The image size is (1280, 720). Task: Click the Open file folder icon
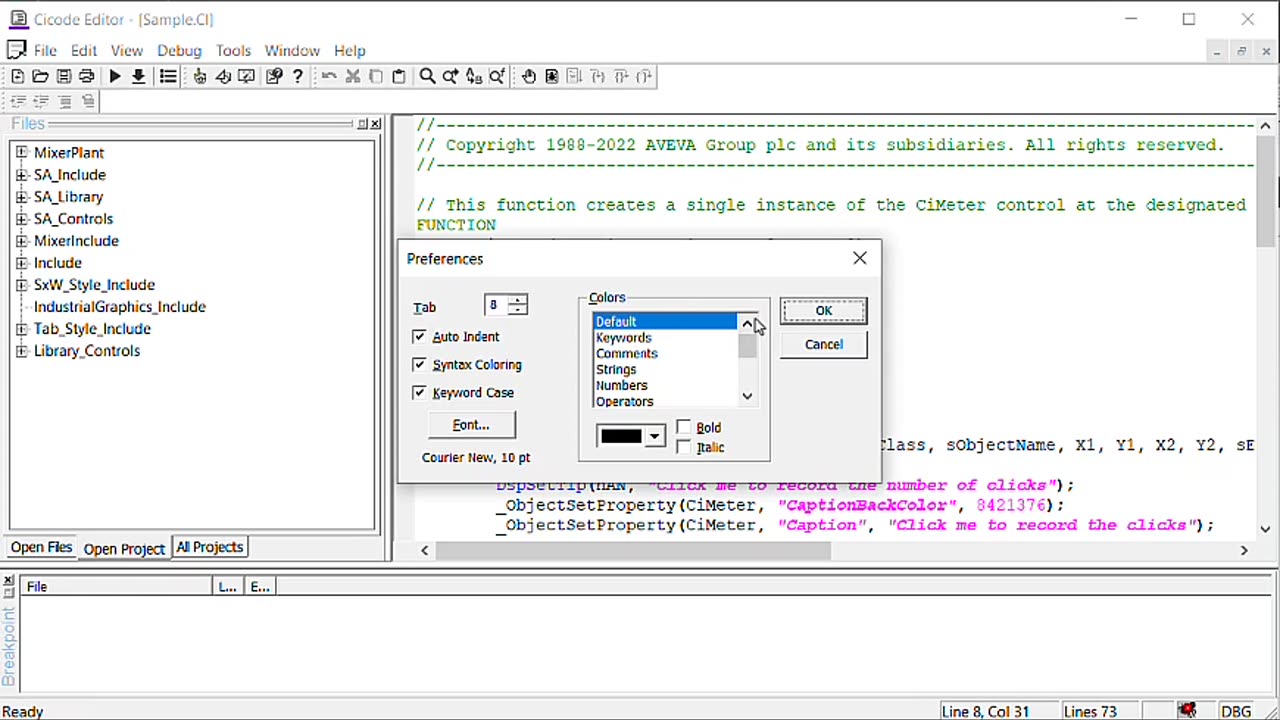[41, 77]
